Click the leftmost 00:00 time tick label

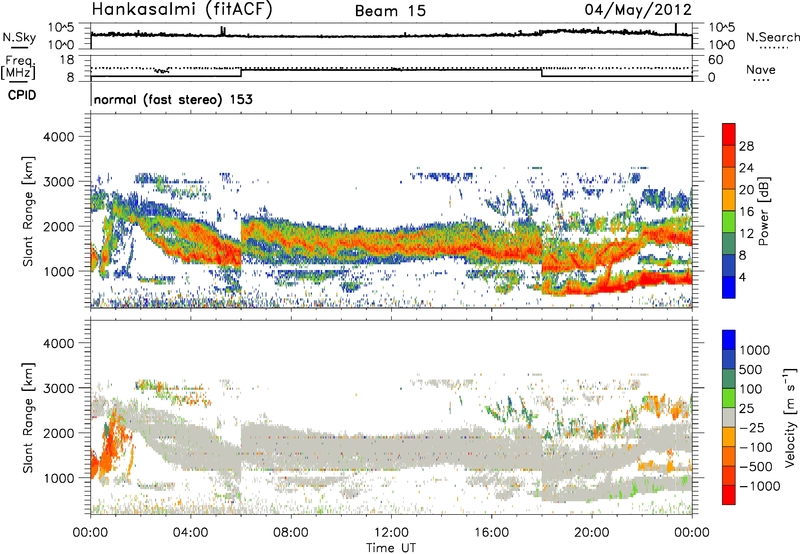point(91,533)
